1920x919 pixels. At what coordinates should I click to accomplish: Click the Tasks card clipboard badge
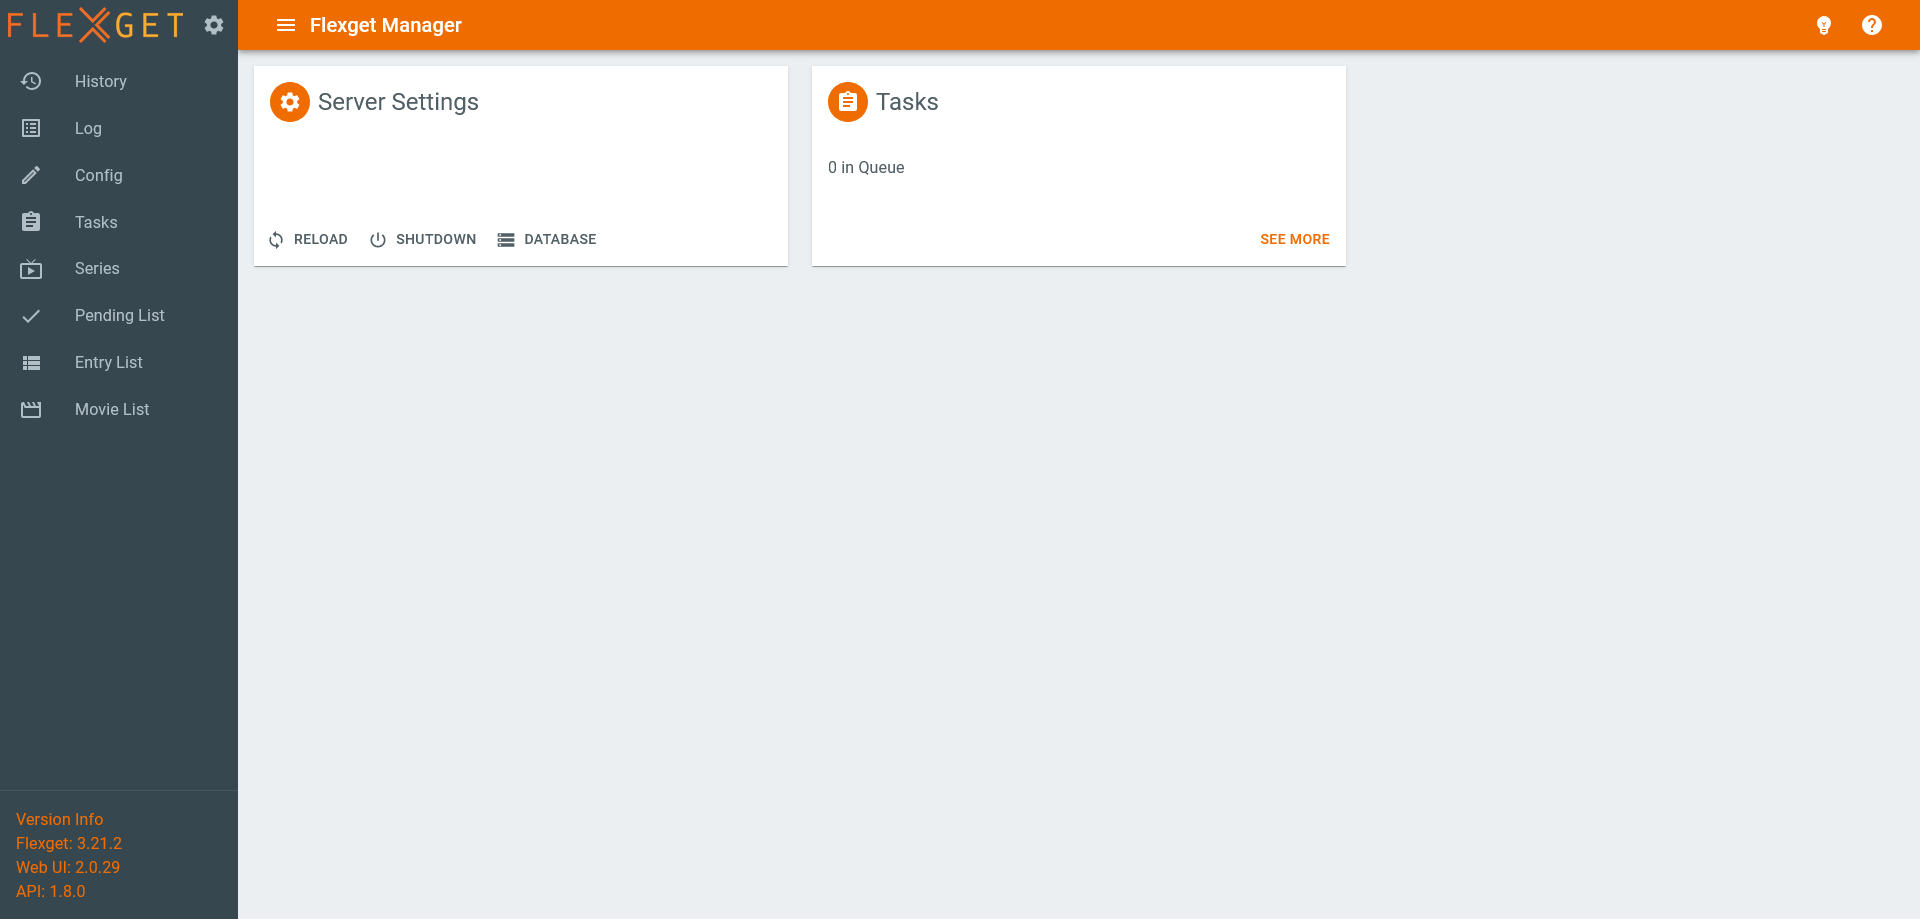pyautogui.click(x=848, y=102)
